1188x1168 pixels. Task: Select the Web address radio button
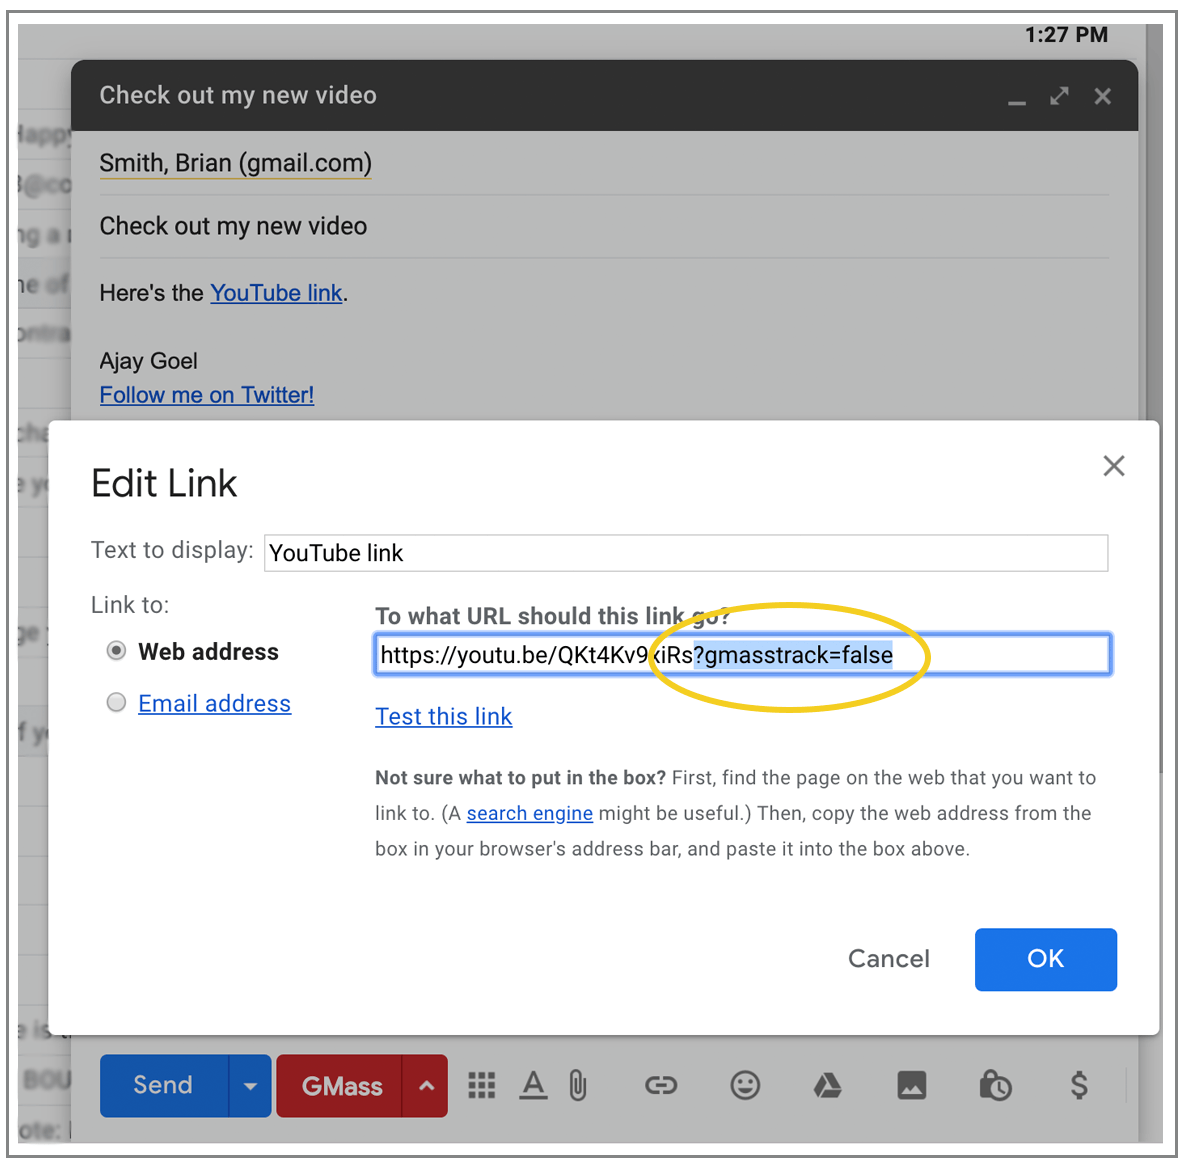pos(117,651)
